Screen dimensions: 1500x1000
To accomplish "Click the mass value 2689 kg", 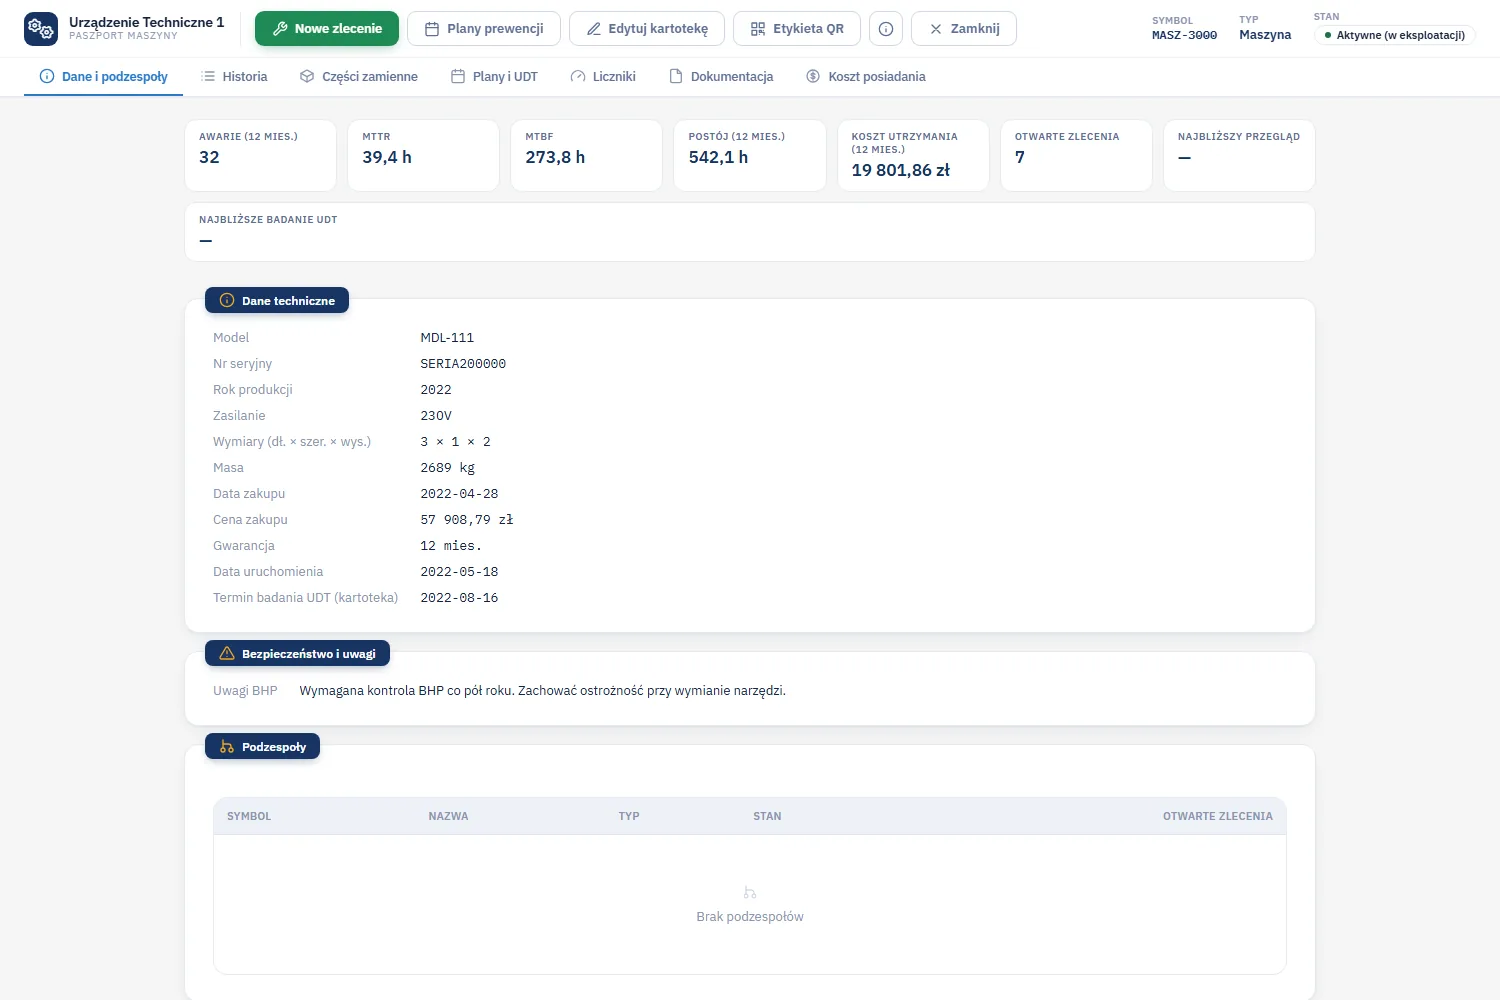I will pos(448,468).
